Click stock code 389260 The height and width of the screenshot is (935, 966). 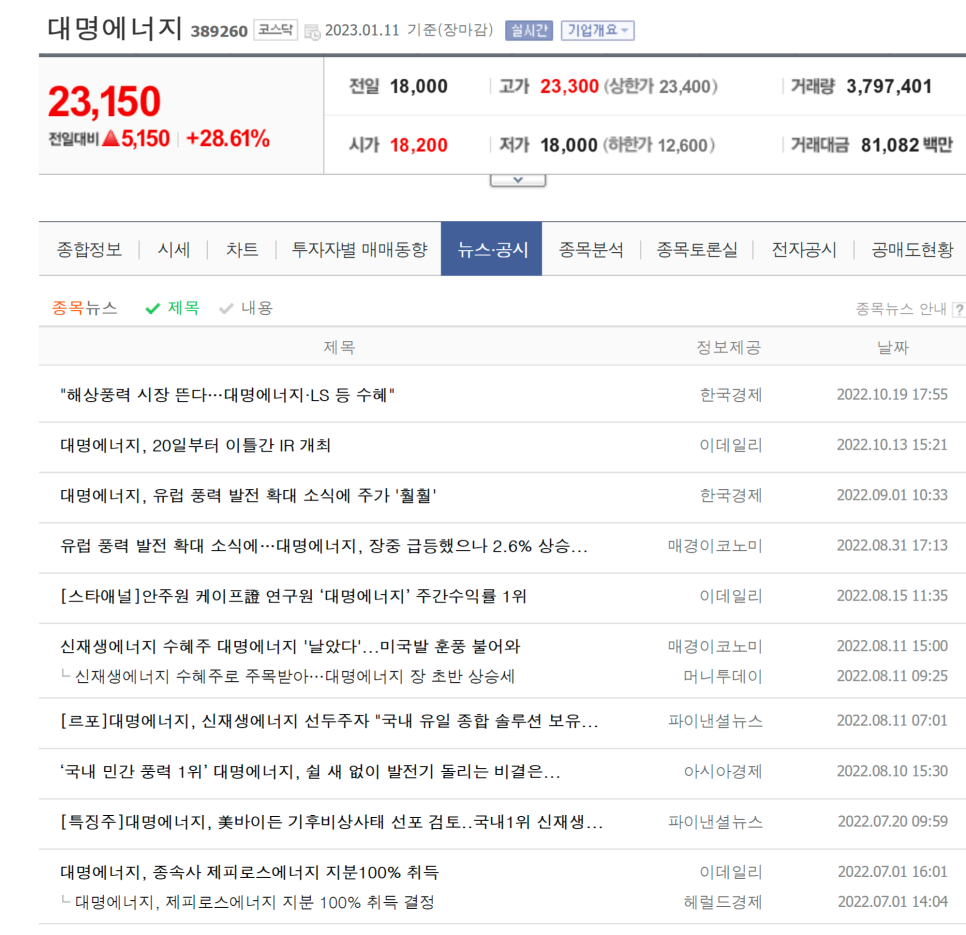click(x=219, y=31)
